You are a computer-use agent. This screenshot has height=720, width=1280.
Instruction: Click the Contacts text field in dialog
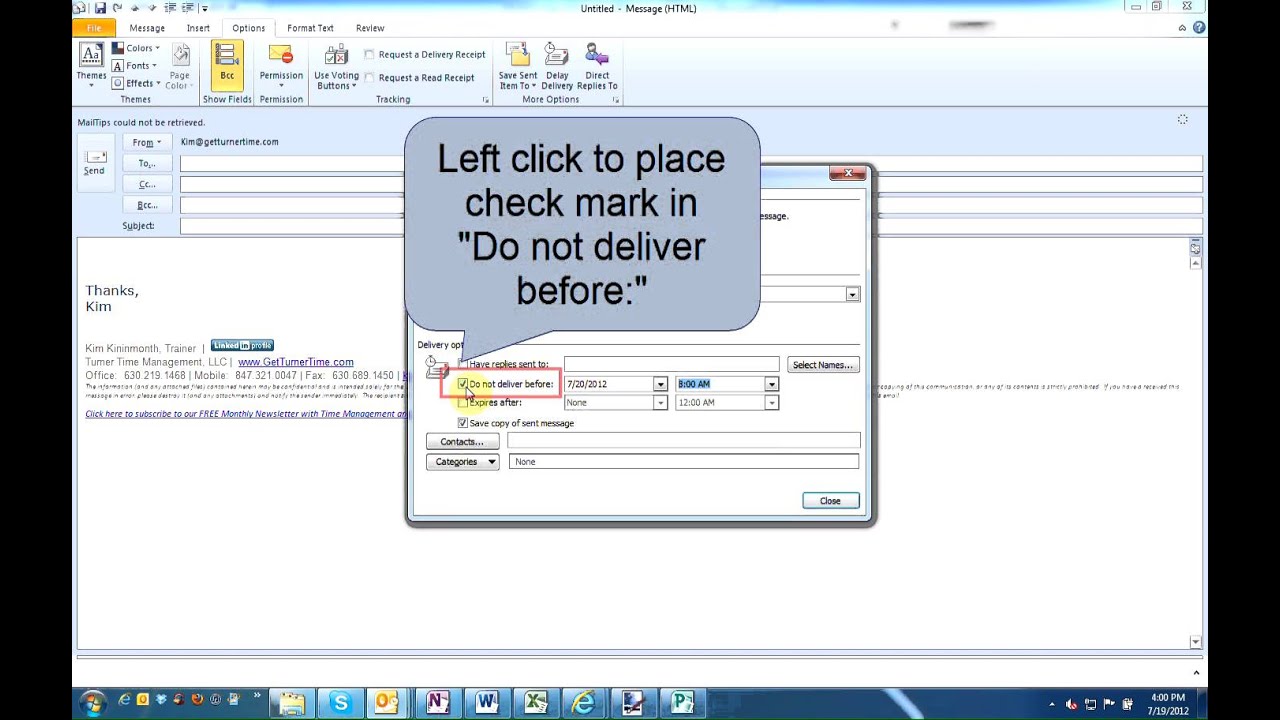[683, 441]
